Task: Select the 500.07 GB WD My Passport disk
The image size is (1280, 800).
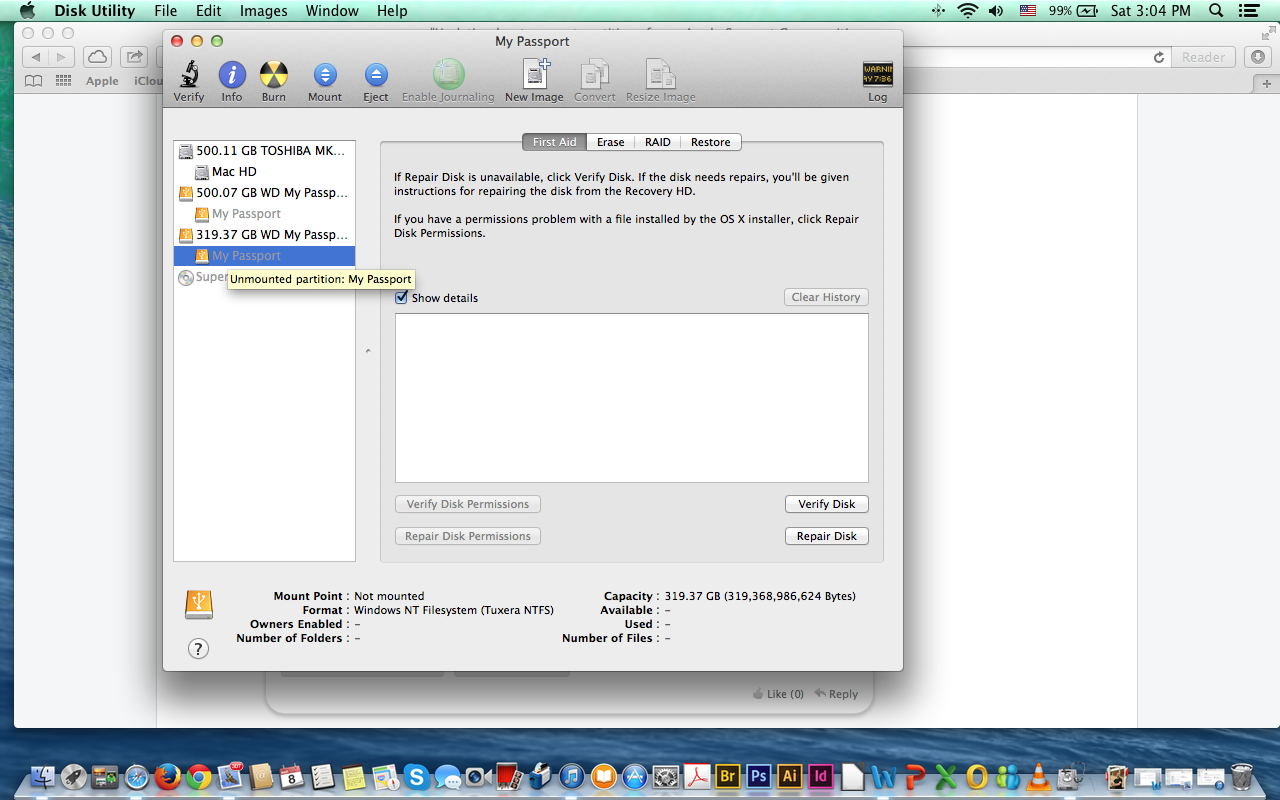Action: click(x=264, y=193)
